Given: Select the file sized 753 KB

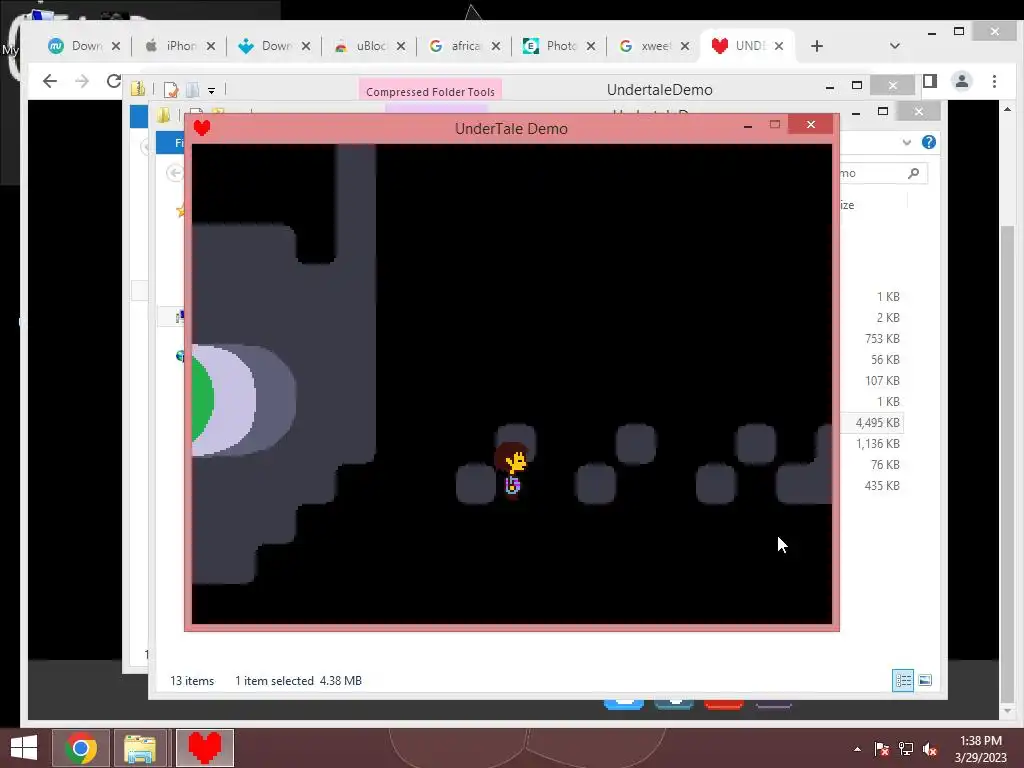Looking at the screenshot, I should coord(882,338).
